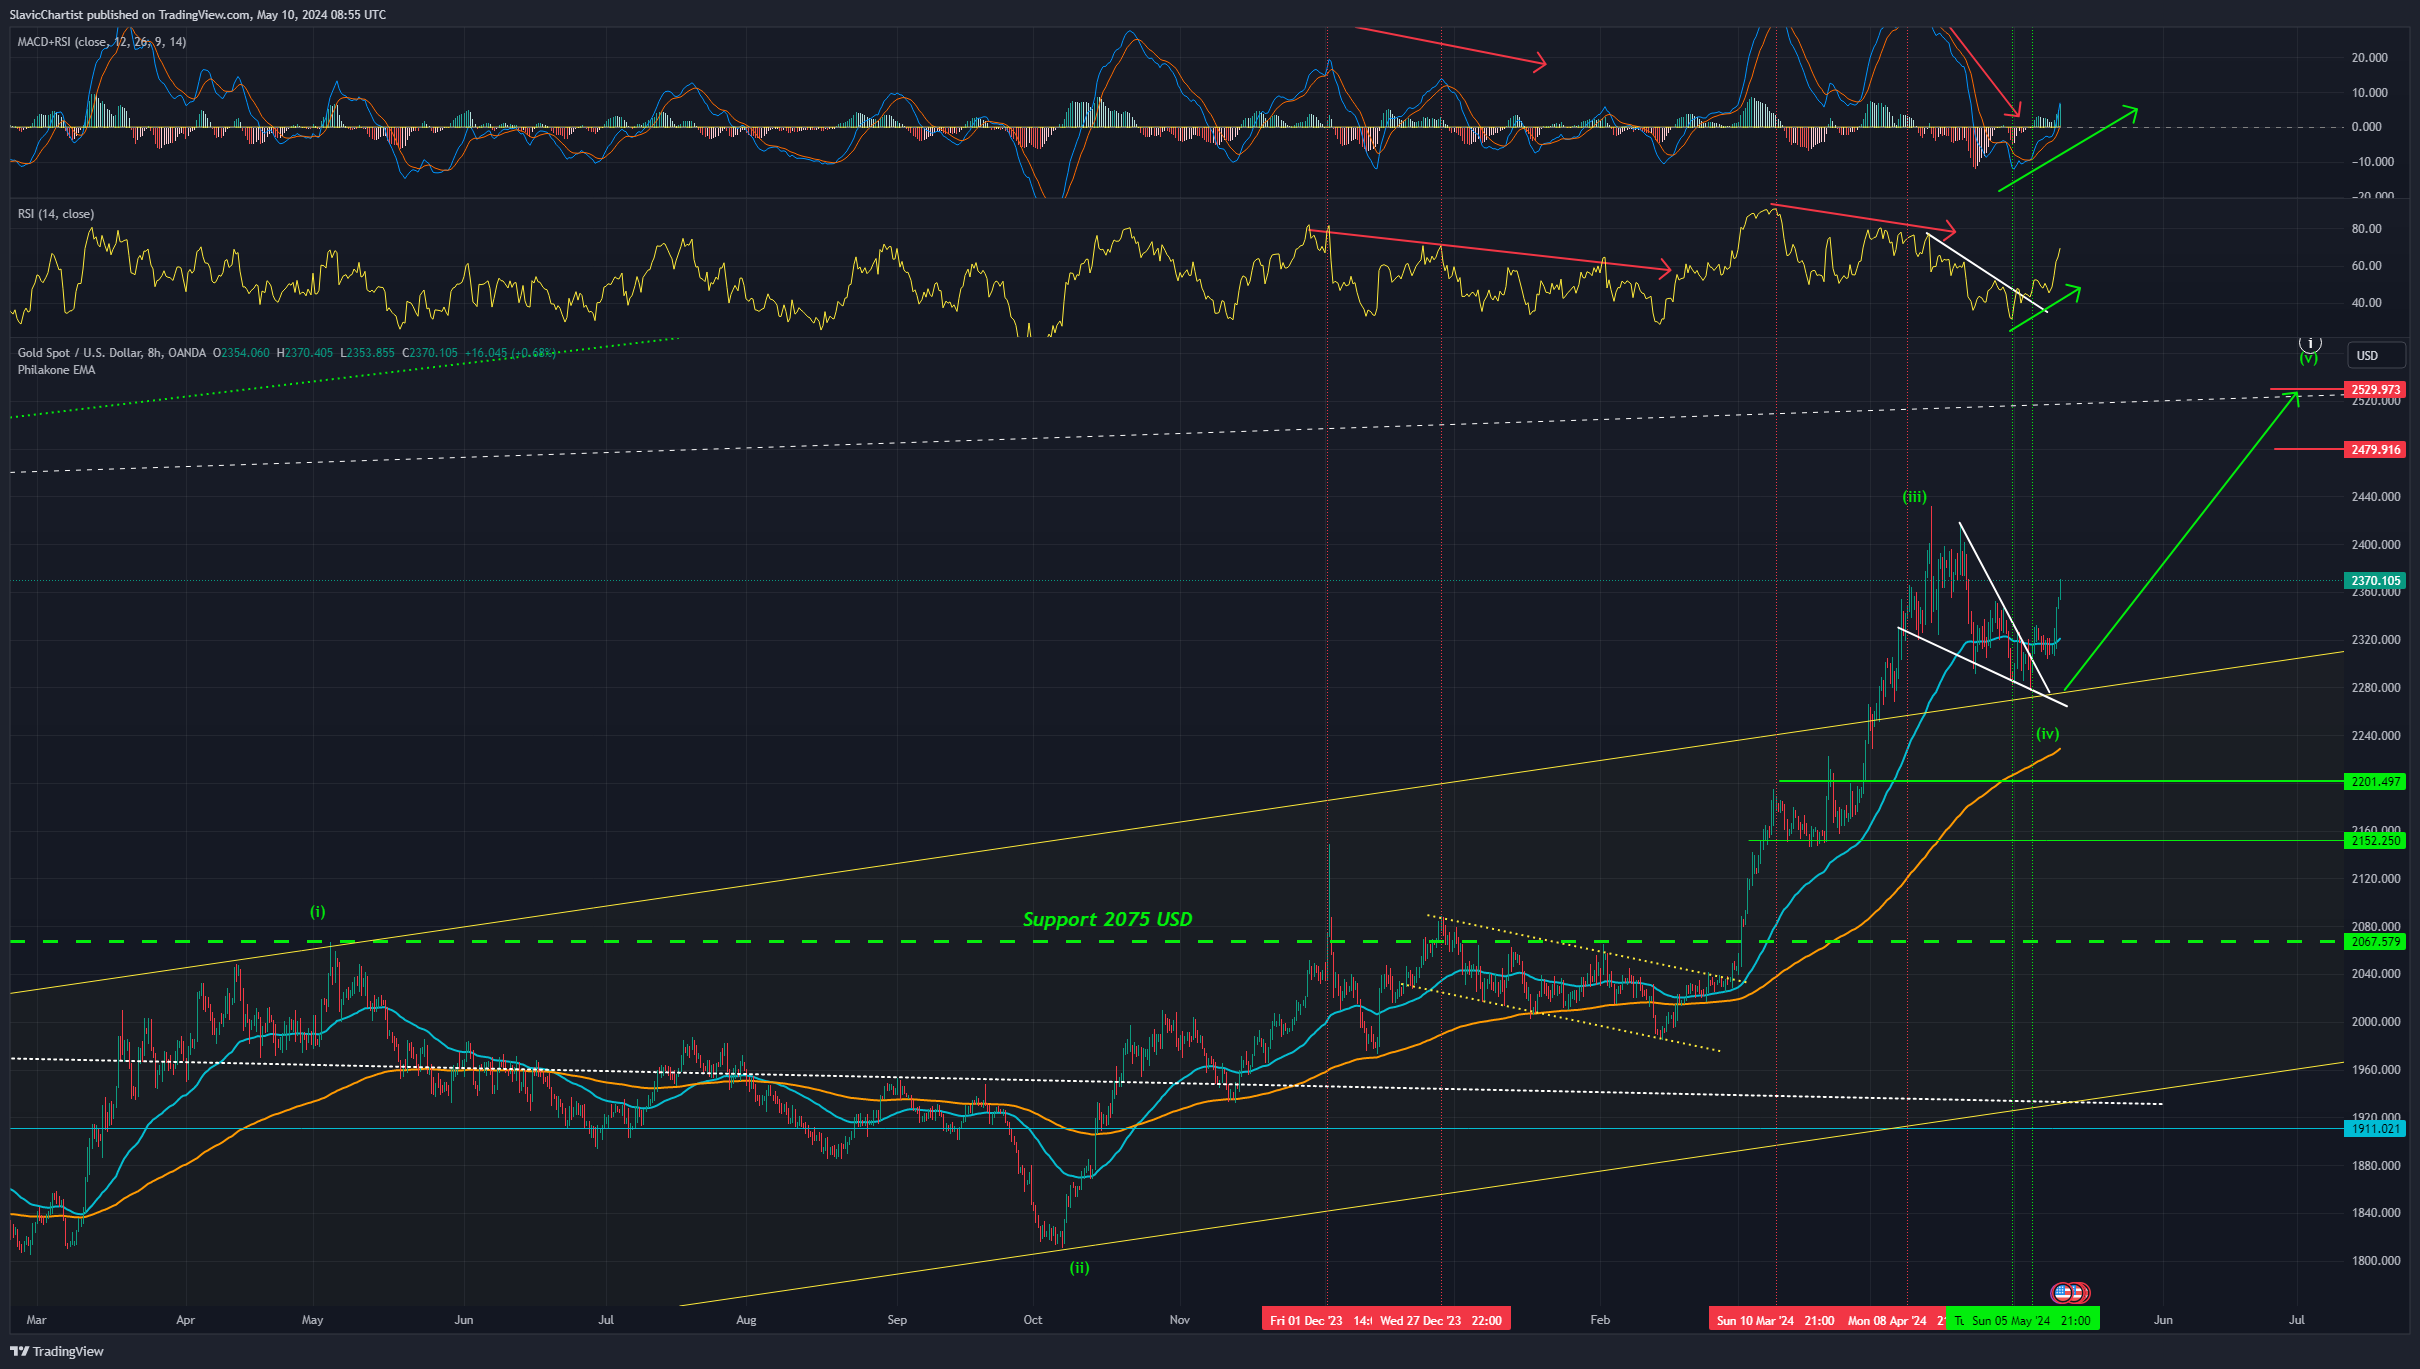The image size is (2420, 1369).
Task: Open the US flag economic event marker
Action: pyautogui.click(x=2064, y=1293)
